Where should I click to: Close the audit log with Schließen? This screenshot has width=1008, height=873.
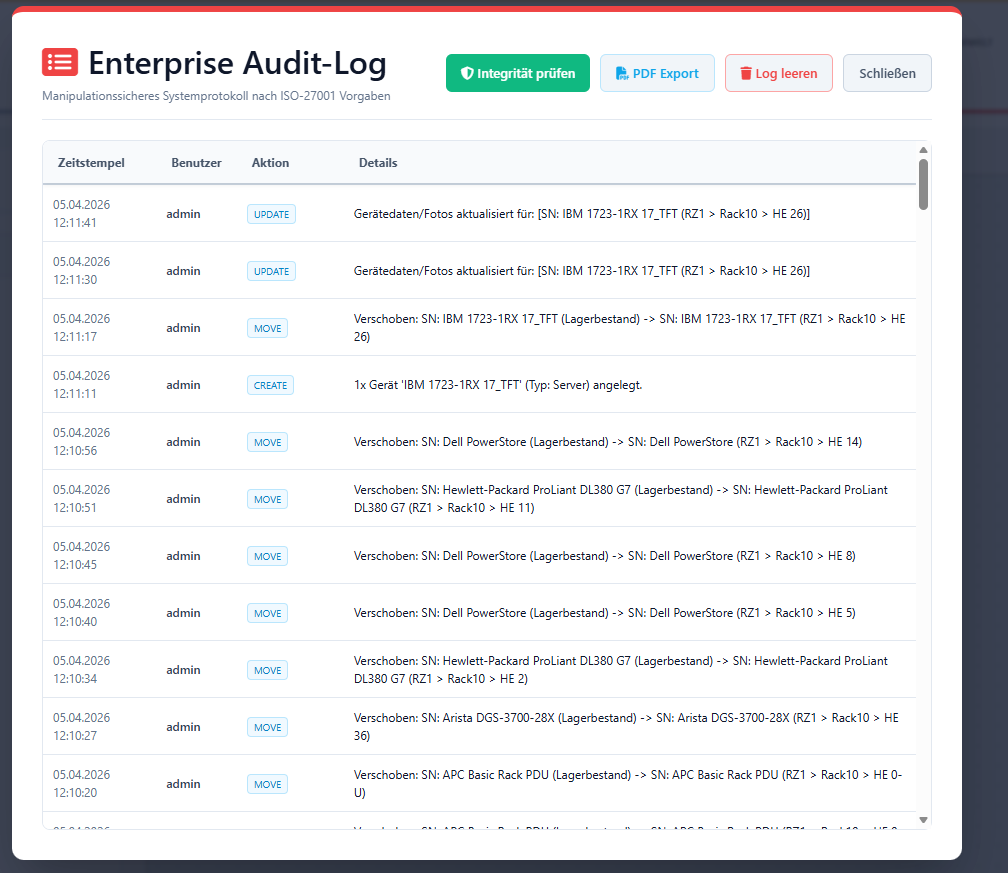click(x=887, y=73)
